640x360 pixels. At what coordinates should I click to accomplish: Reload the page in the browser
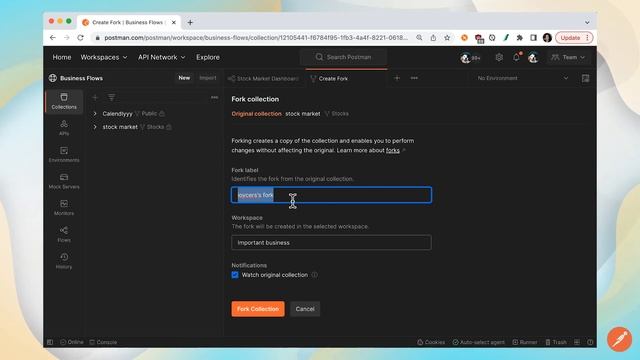[80, 38]
